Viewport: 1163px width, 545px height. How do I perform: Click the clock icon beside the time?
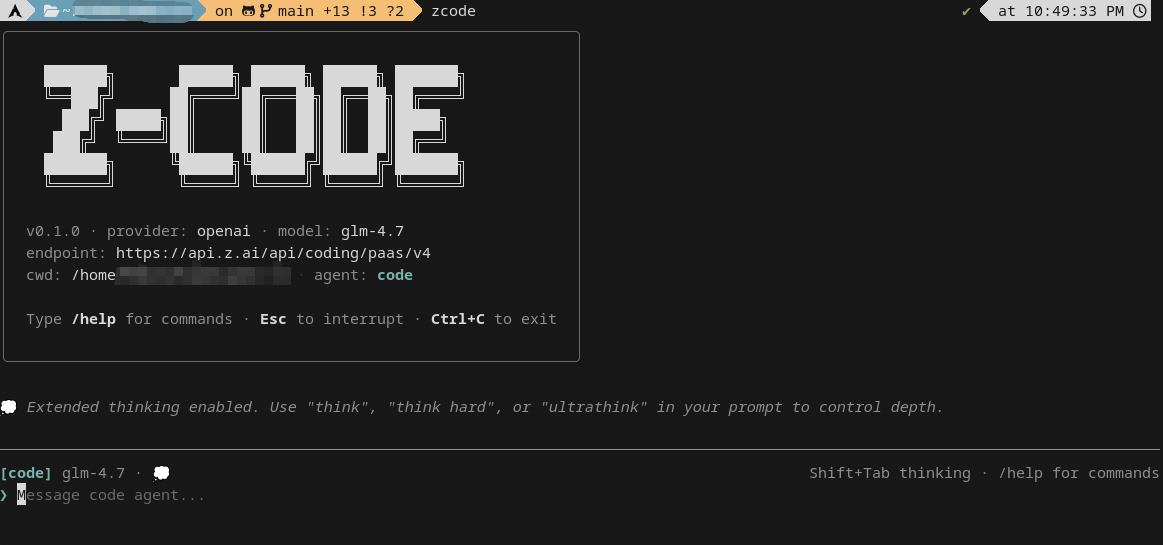tap(1140, 10)
